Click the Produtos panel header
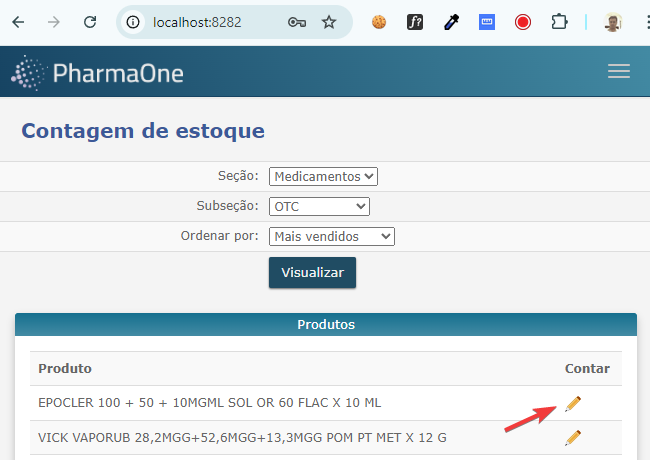 tap(326, 324)
